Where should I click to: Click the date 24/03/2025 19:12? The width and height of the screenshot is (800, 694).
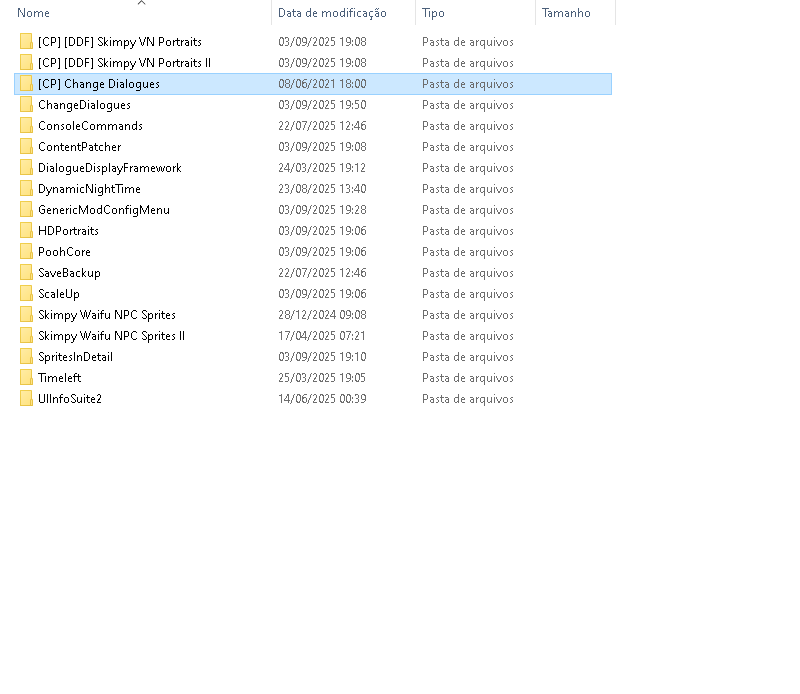pyautogui.click(x=322, y=168)
